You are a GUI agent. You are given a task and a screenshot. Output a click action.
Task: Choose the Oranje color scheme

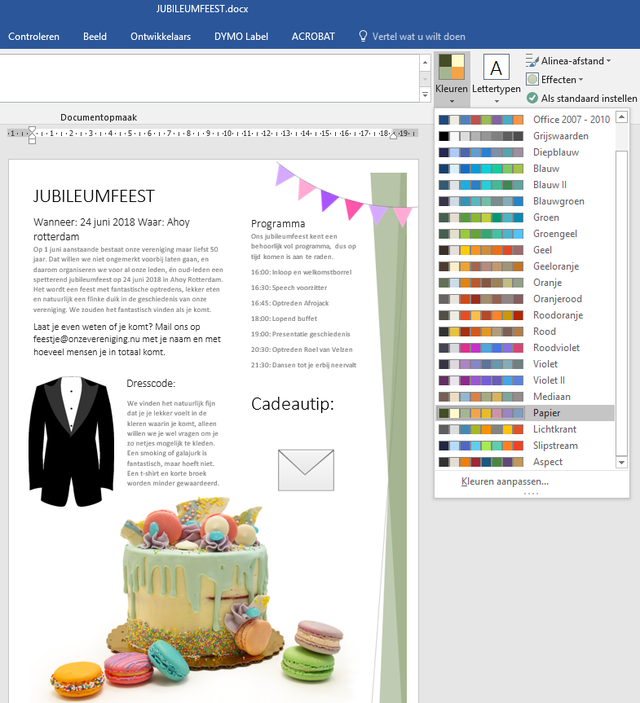525,282
